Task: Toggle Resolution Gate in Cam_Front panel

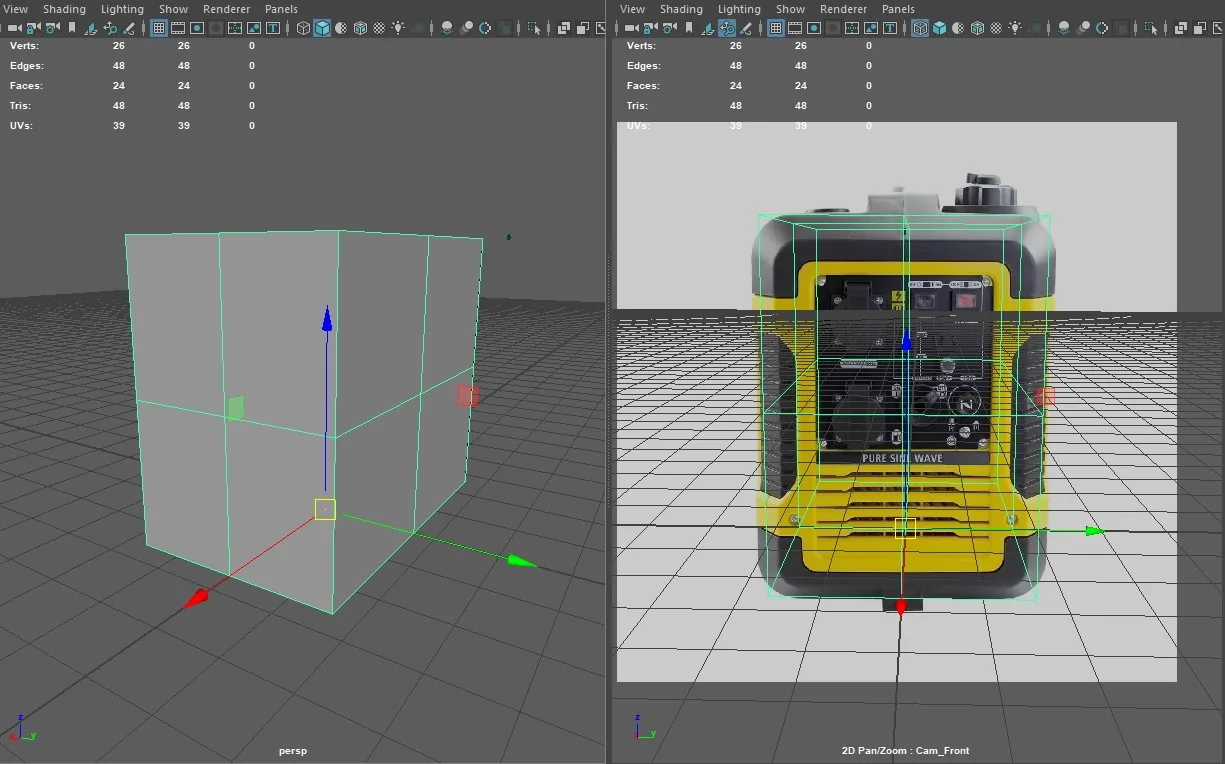Action: click(x=814, y=29)
